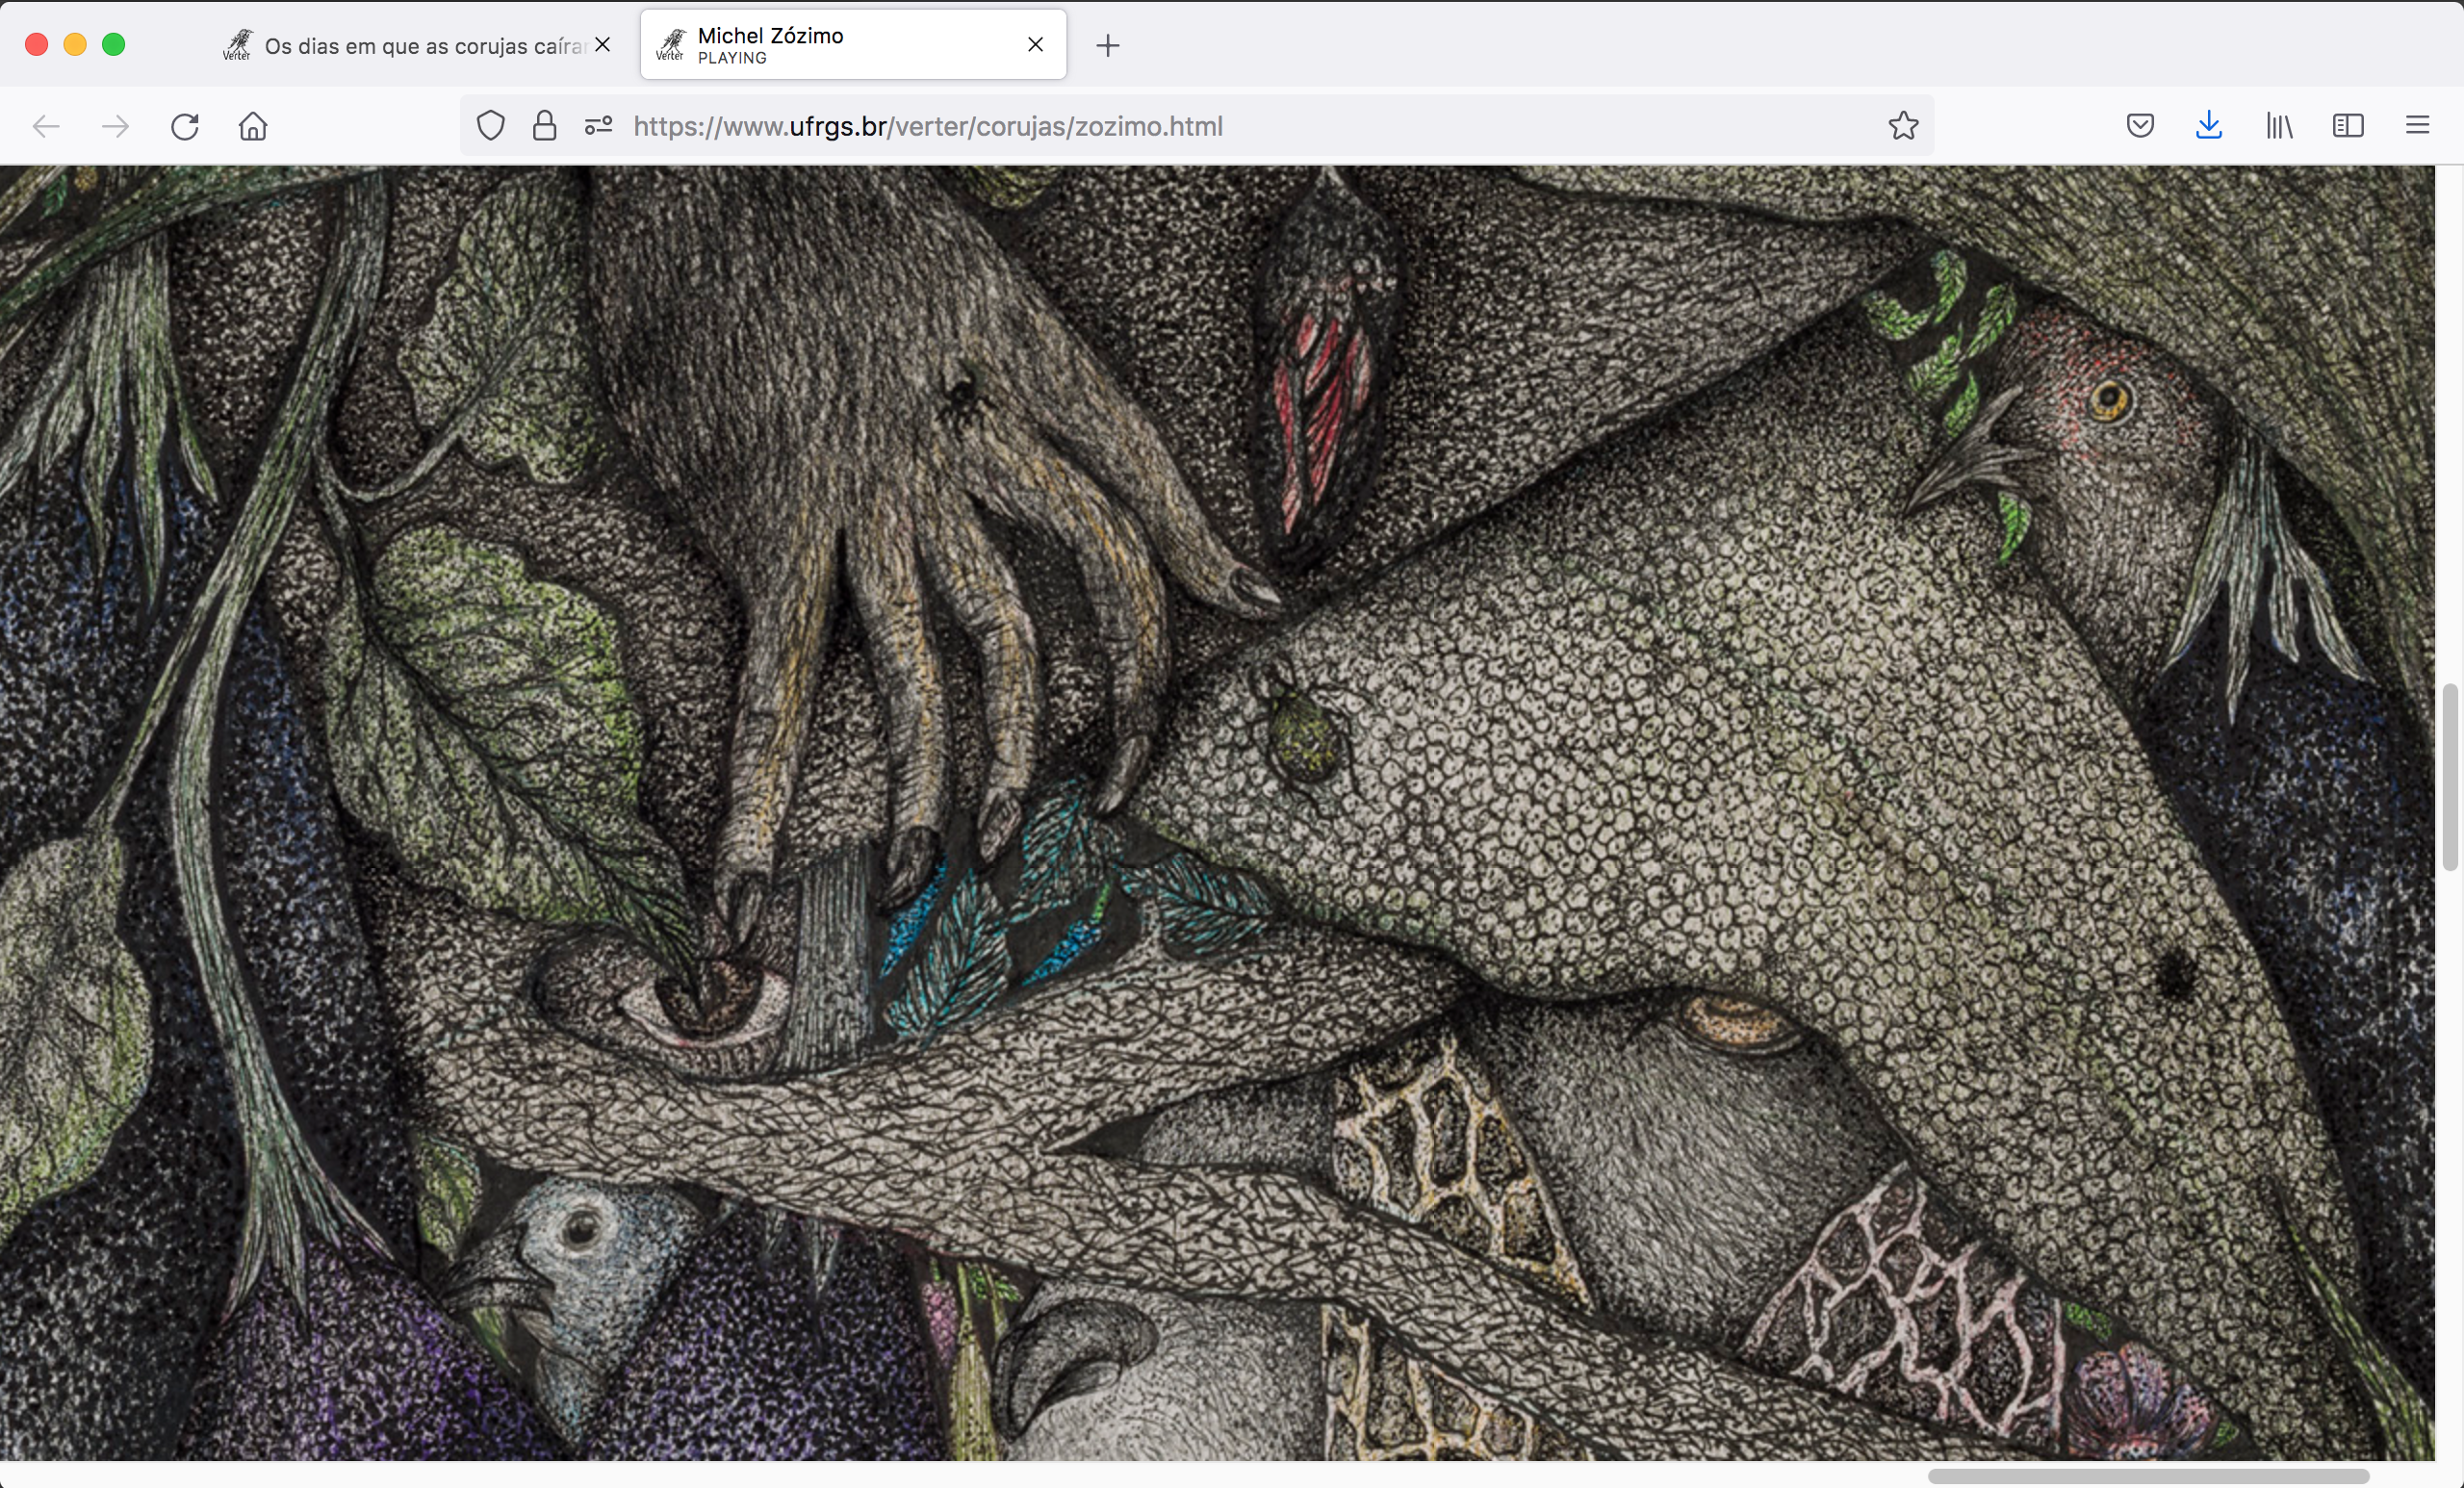
Task: Go to the browser Home page
Action: click(x=253, y=126)
